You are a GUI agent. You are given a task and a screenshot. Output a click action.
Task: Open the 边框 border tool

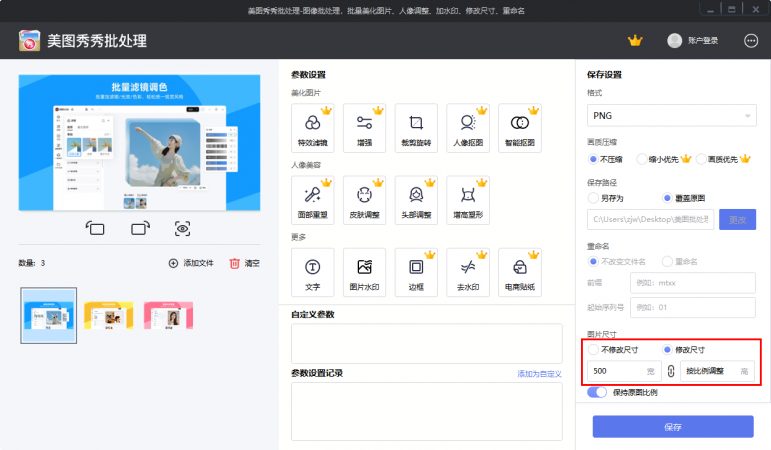point(416,271)
